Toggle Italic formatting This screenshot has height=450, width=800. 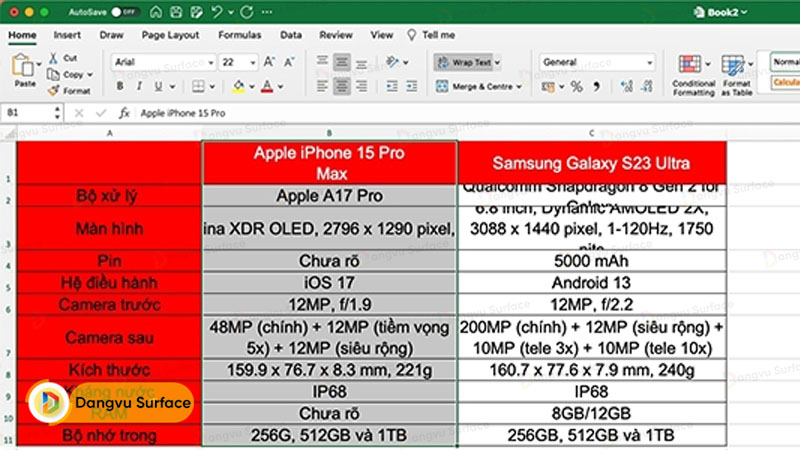(x=139, y=86)
